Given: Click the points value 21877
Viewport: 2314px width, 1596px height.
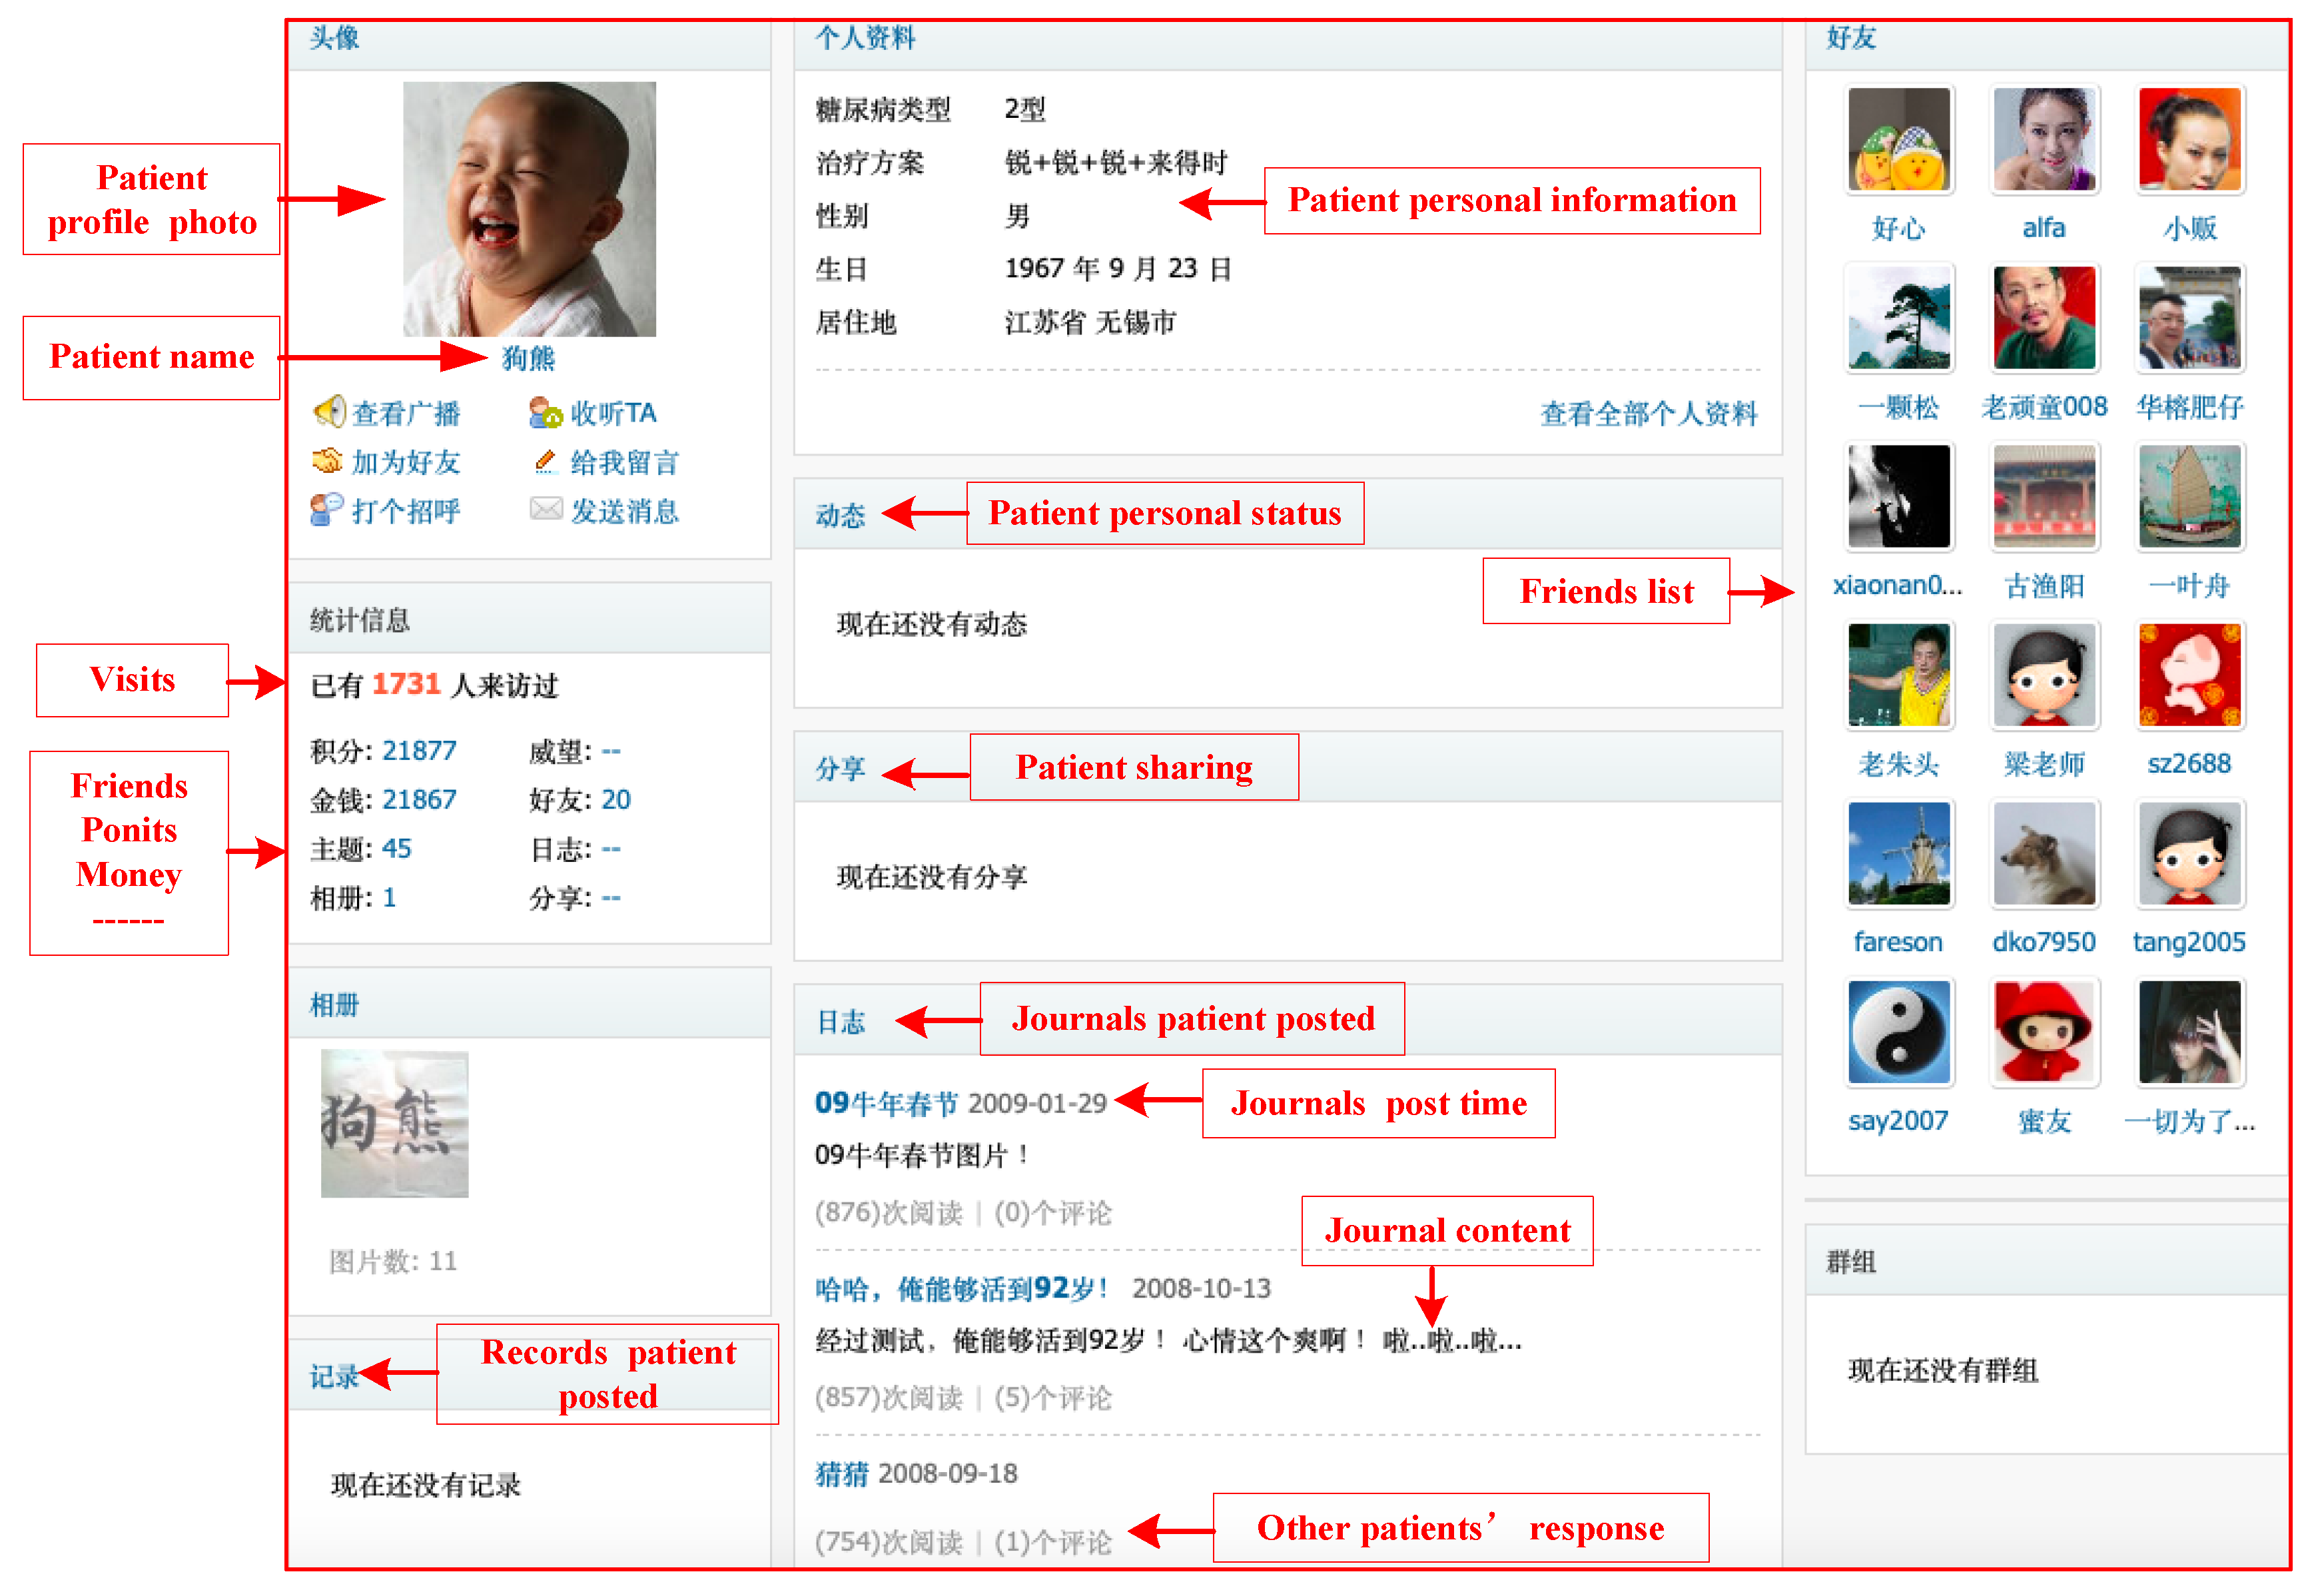Looking at the screenshot, I should tap(419, 750).
